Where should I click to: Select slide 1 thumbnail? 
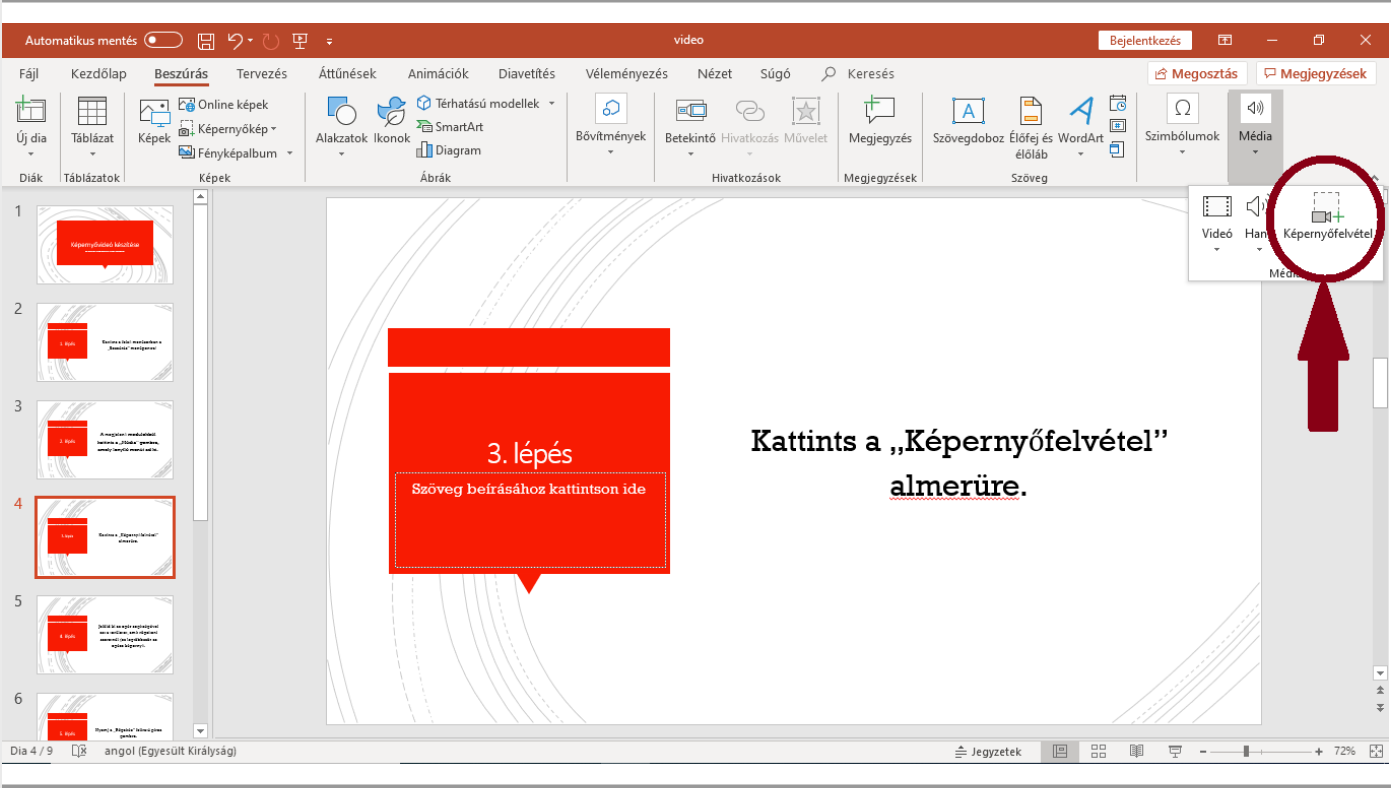[x=105, y=245]
